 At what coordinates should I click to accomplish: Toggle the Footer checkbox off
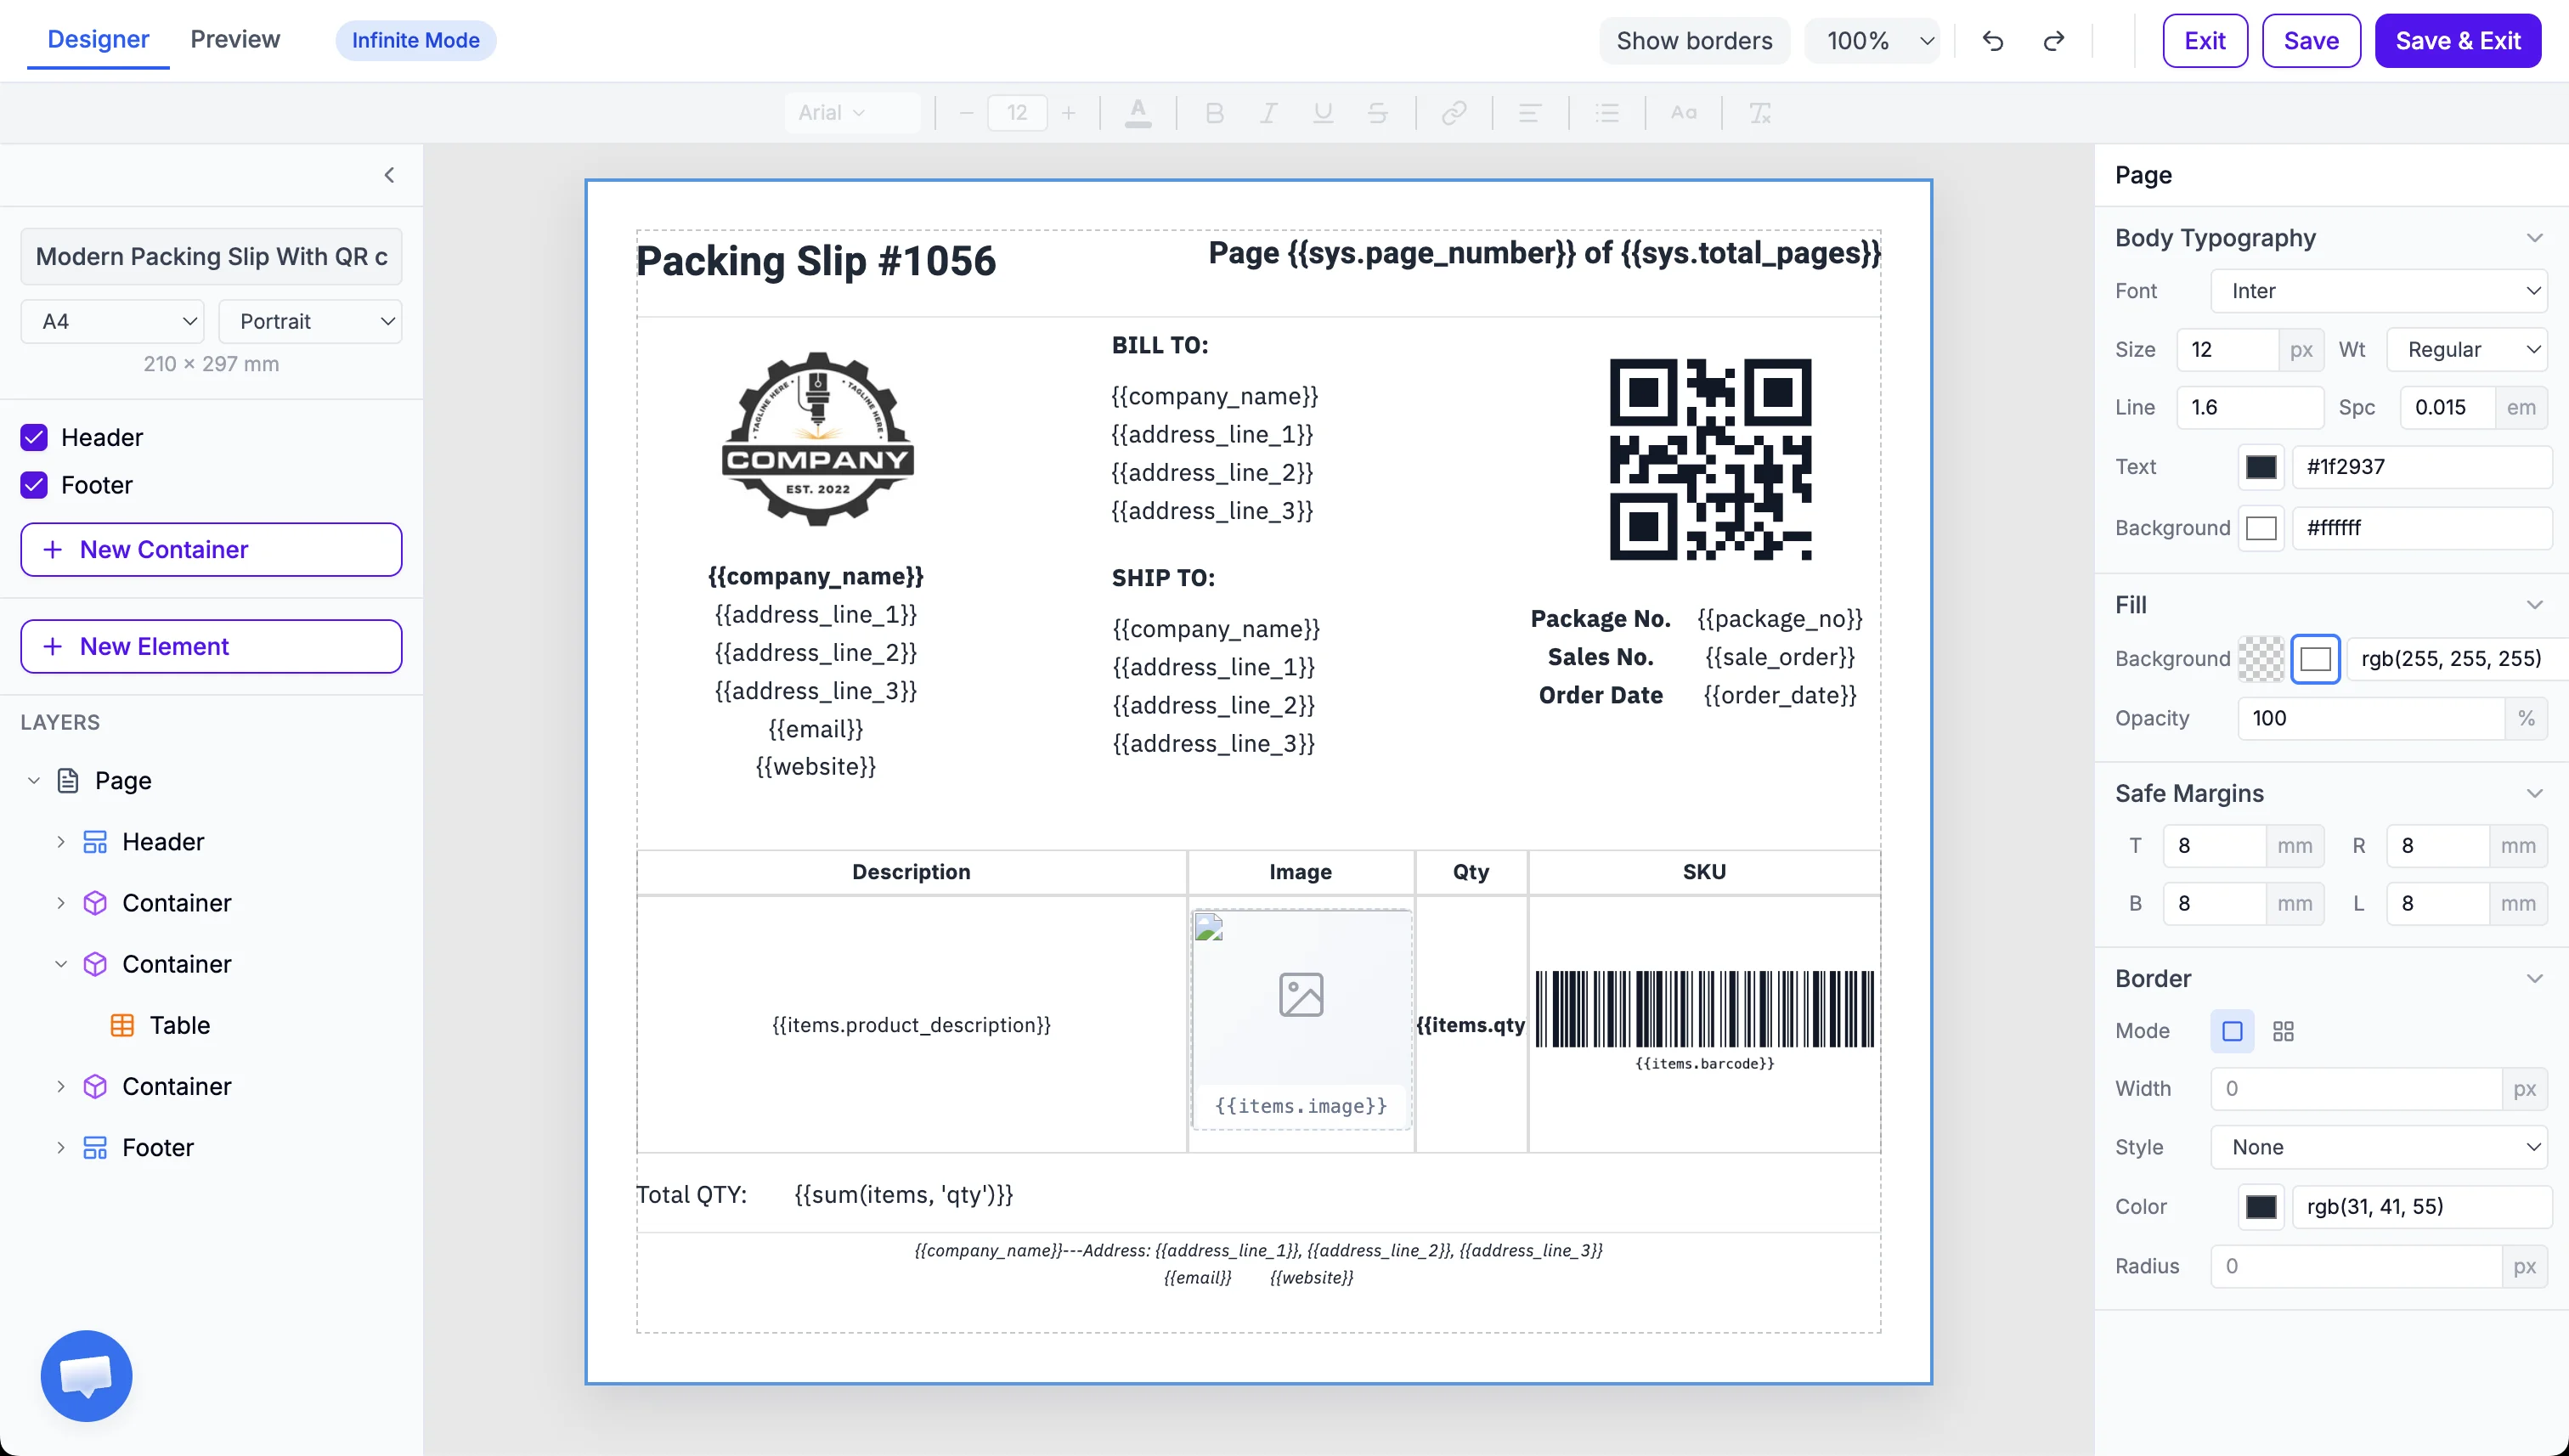pos(33,485)
